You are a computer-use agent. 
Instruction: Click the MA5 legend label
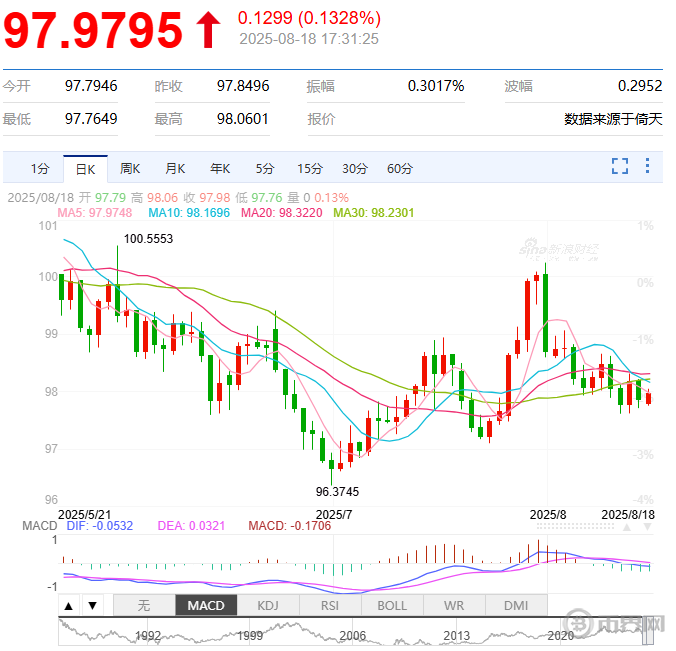[x=98, y=213]
